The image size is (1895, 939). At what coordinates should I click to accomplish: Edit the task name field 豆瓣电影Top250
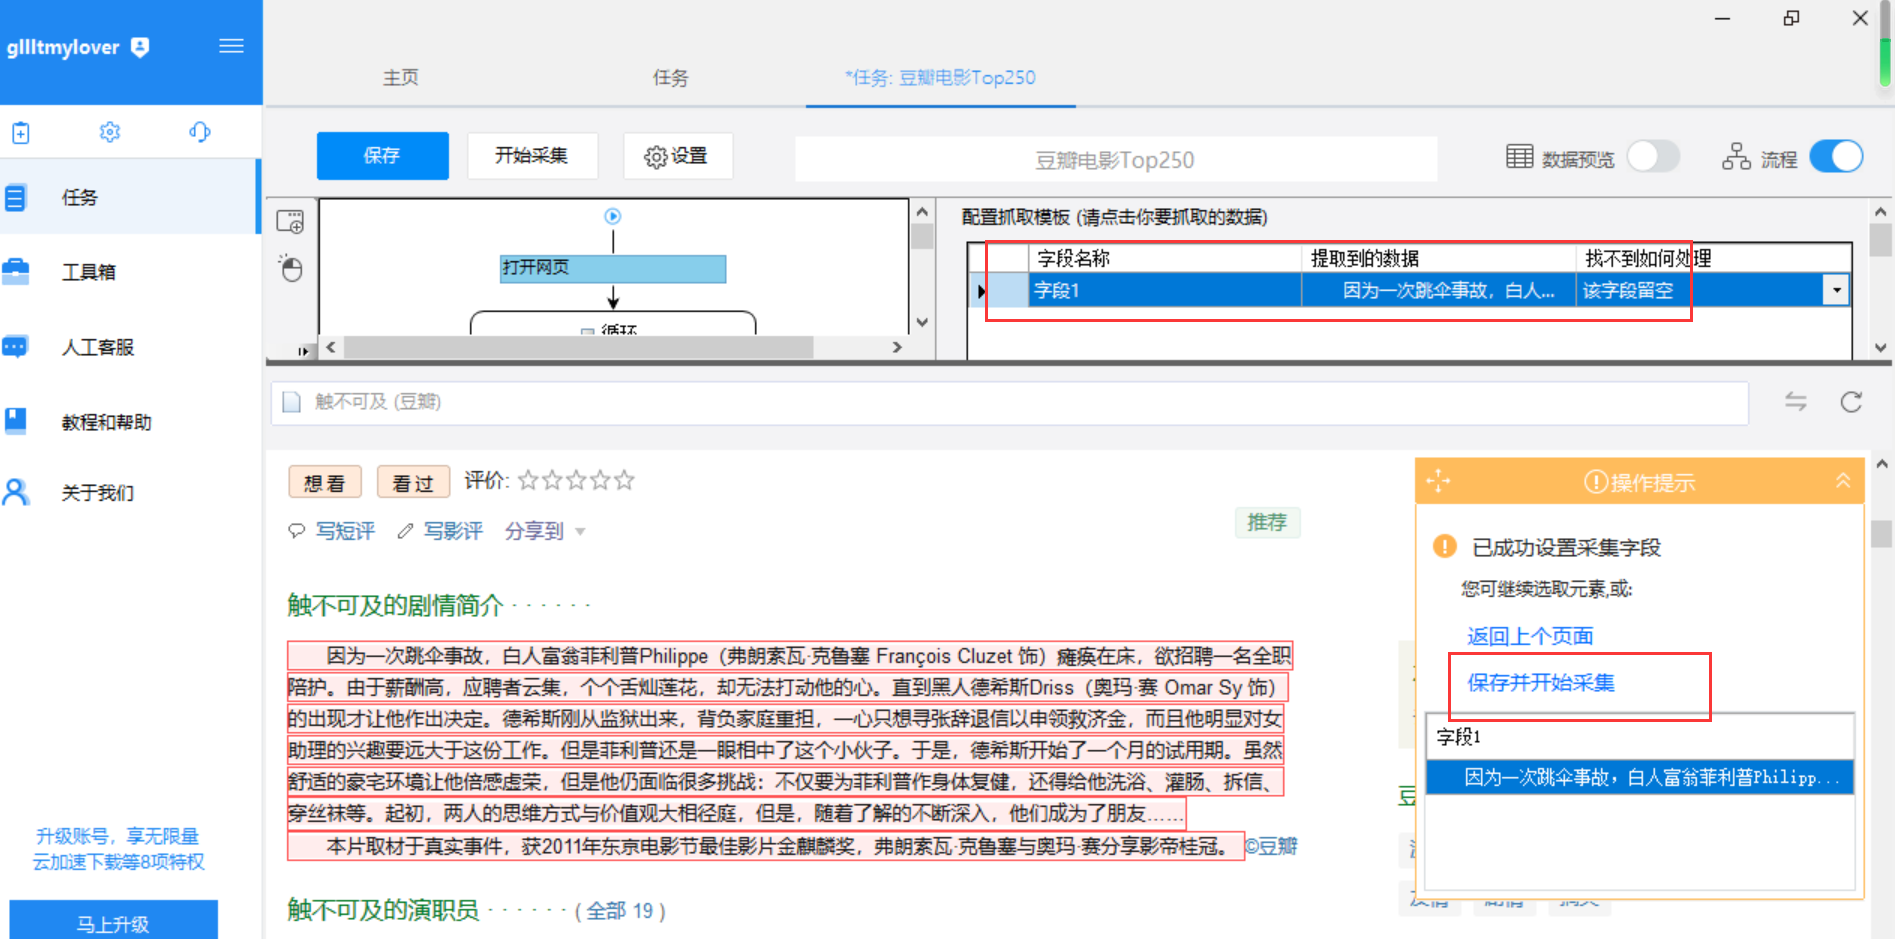(x=1115, y=160)
